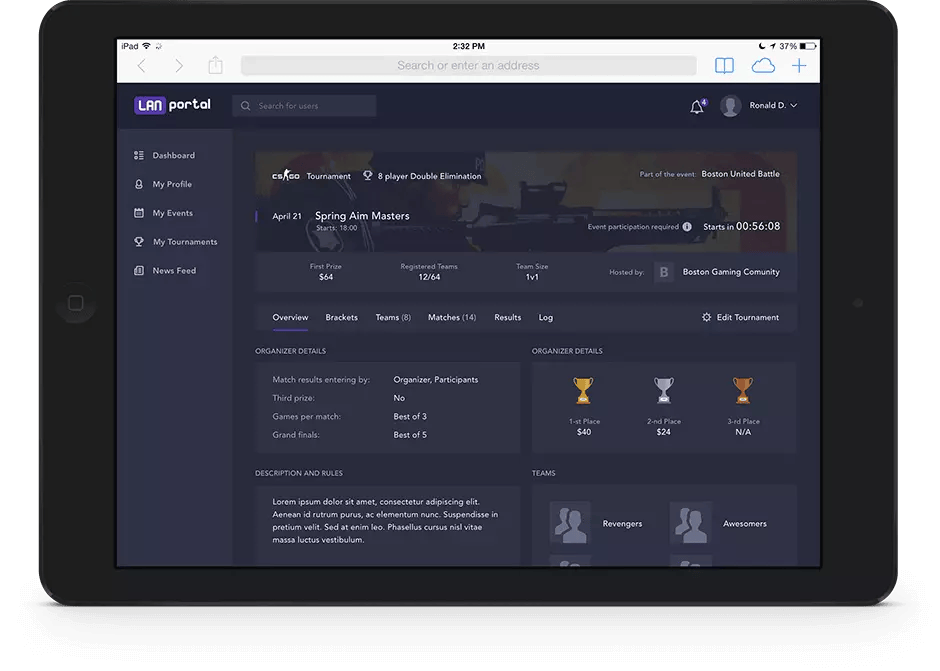Open the browser bookmarks book icon

point(724,65)
